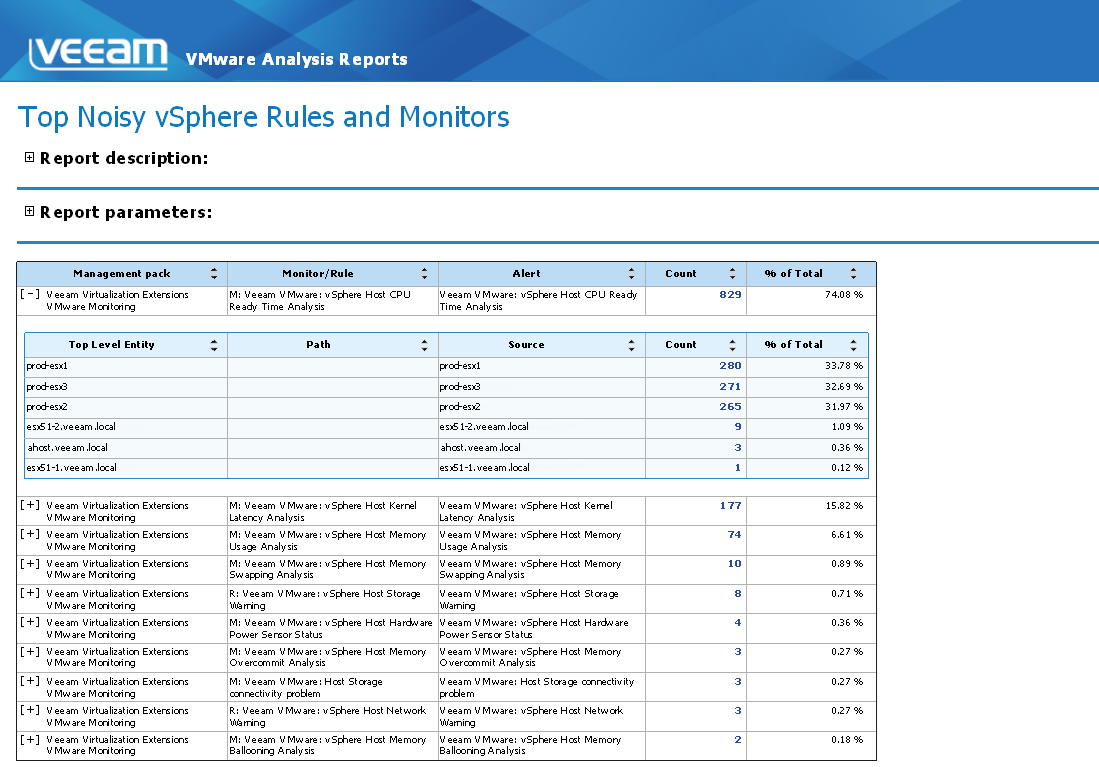Expand the Host Network Warning row
1099x767 pixels.
click(30, 710)
